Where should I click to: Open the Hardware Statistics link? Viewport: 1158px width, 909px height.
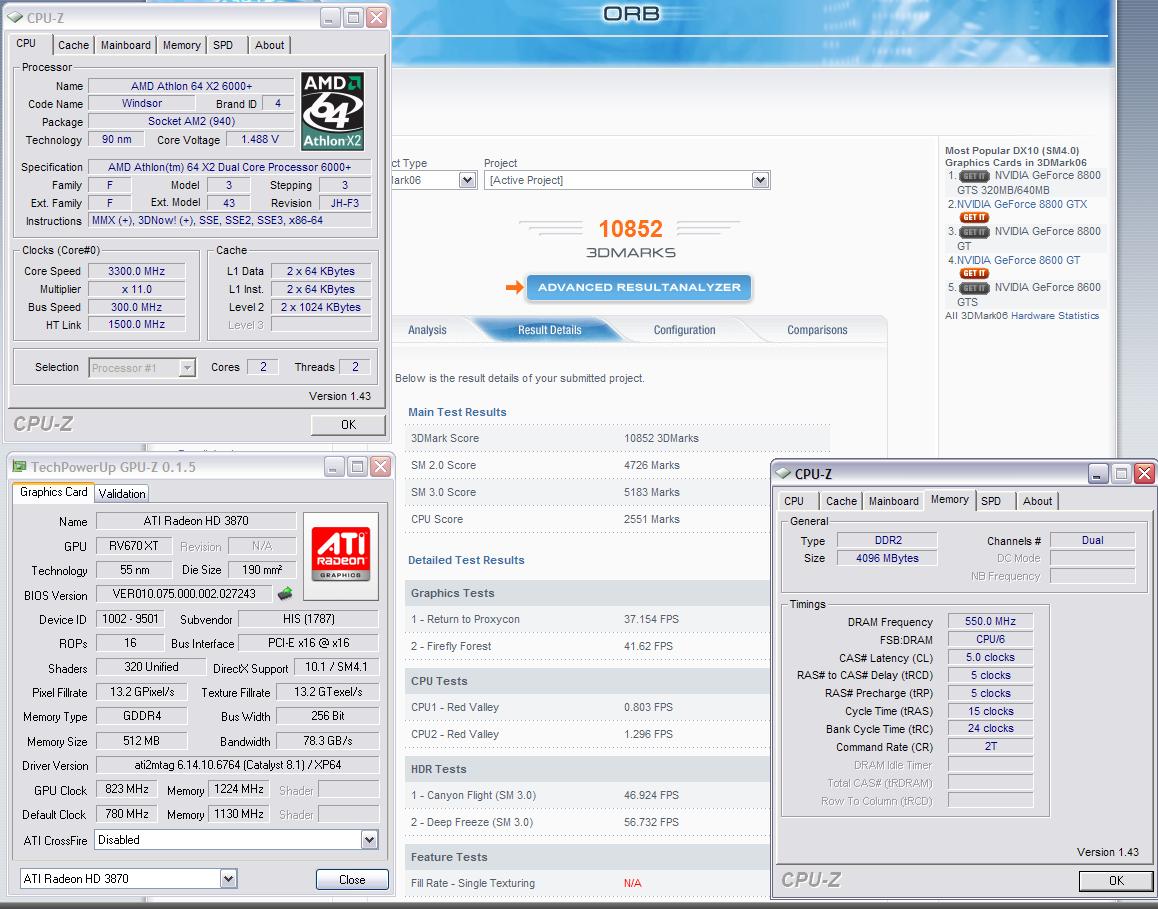pos(1055,316)
